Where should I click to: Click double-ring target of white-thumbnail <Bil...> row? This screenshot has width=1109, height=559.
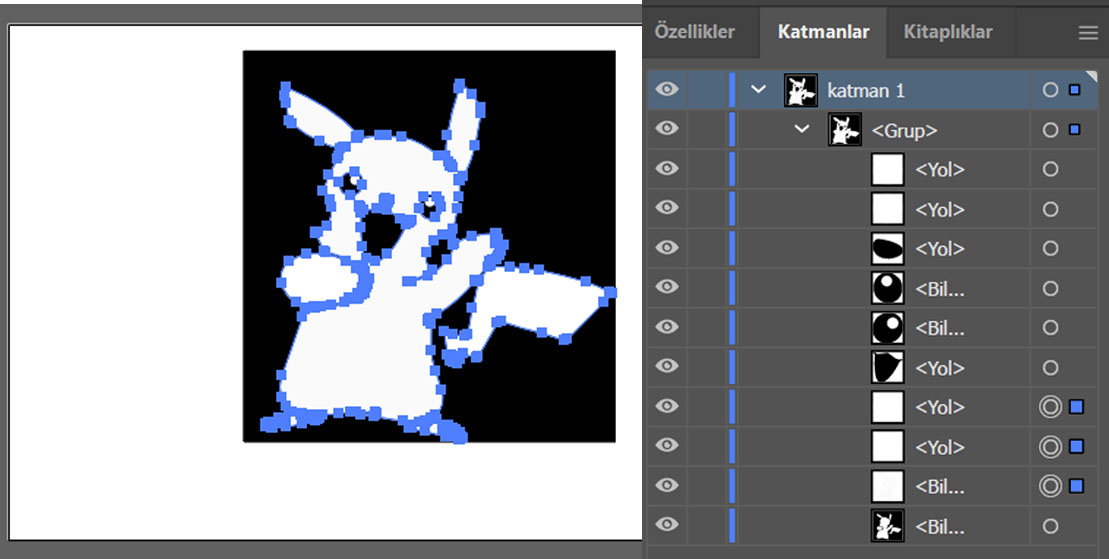[x=1050, y=486]
